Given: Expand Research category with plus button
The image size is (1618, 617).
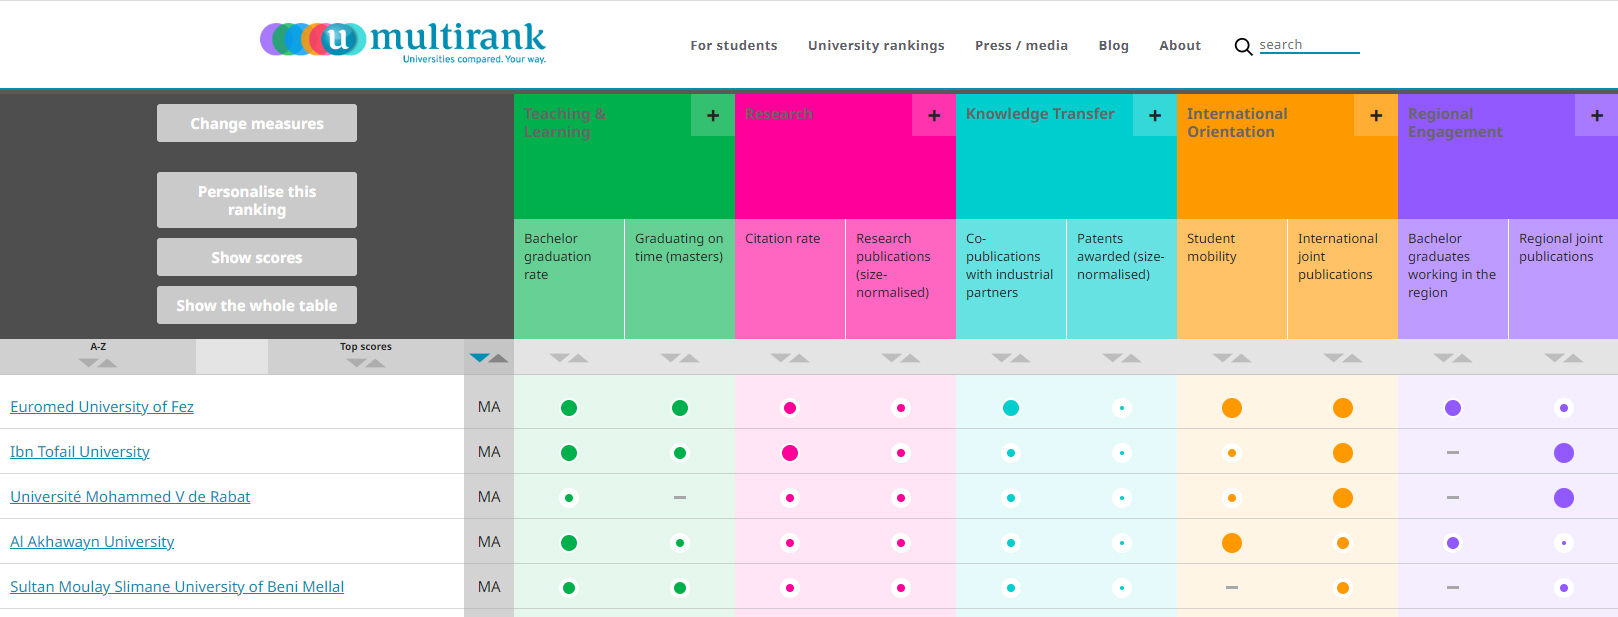Looking at the screenshot, I should 934,115.
